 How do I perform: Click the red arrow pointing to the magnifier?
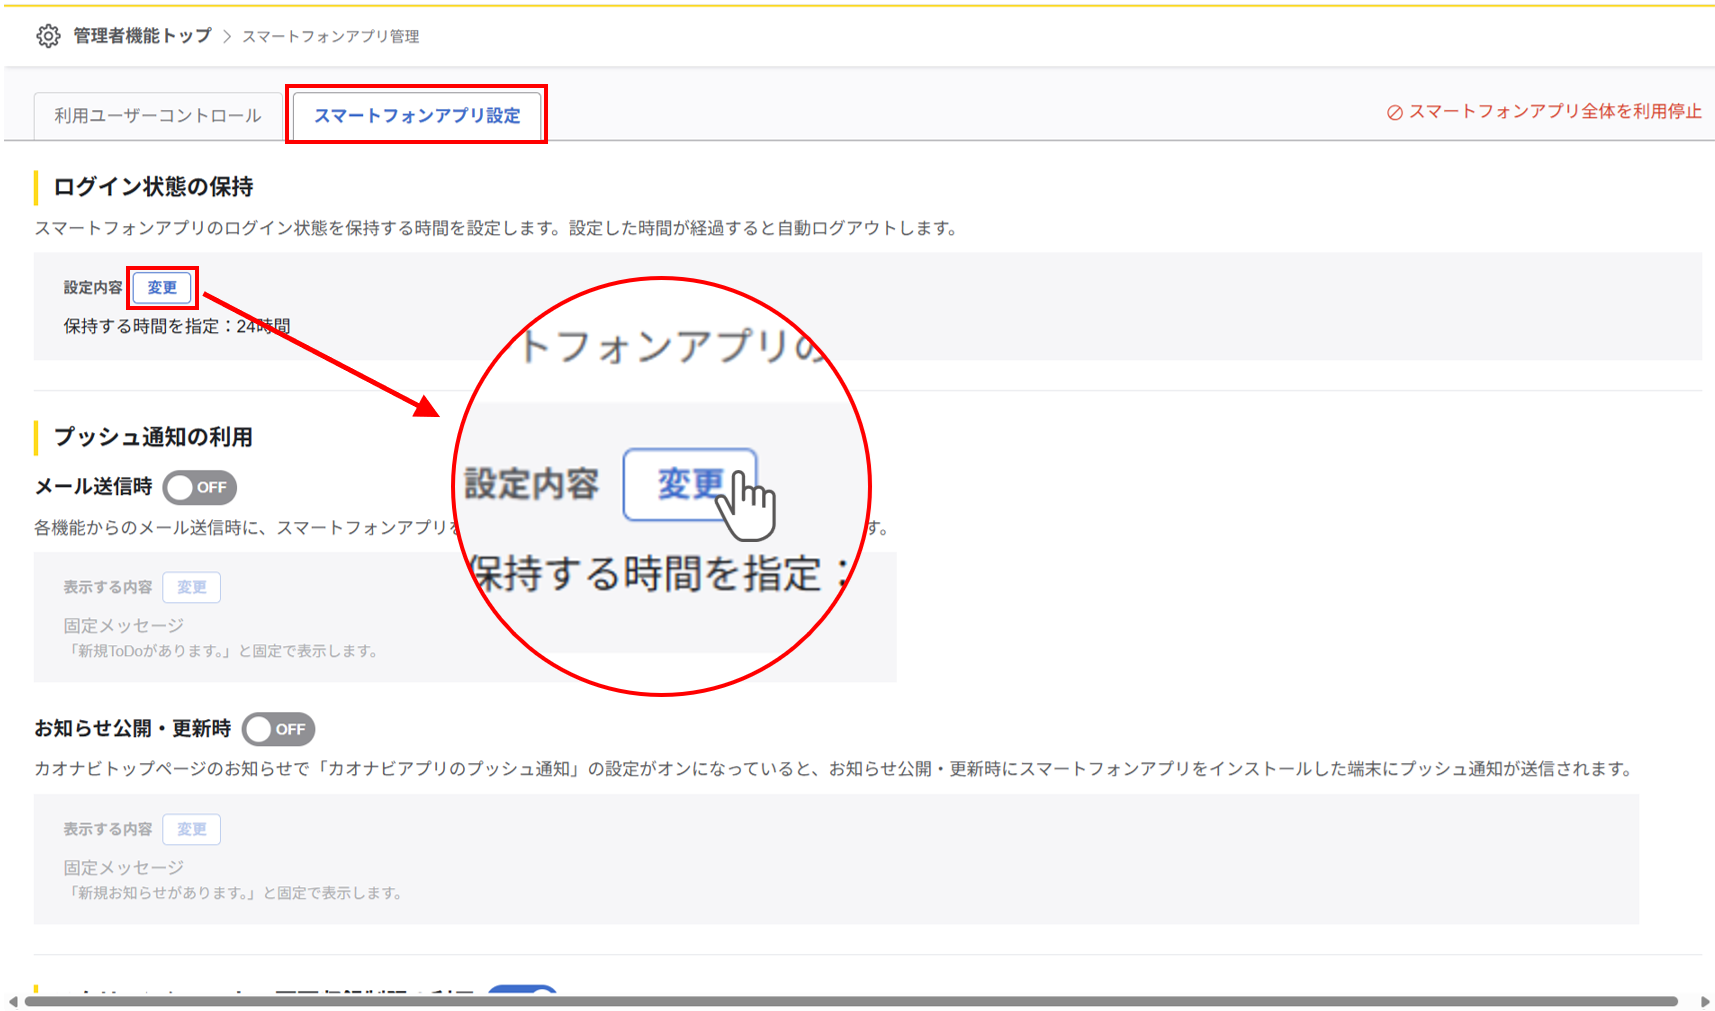click(320, 352)
